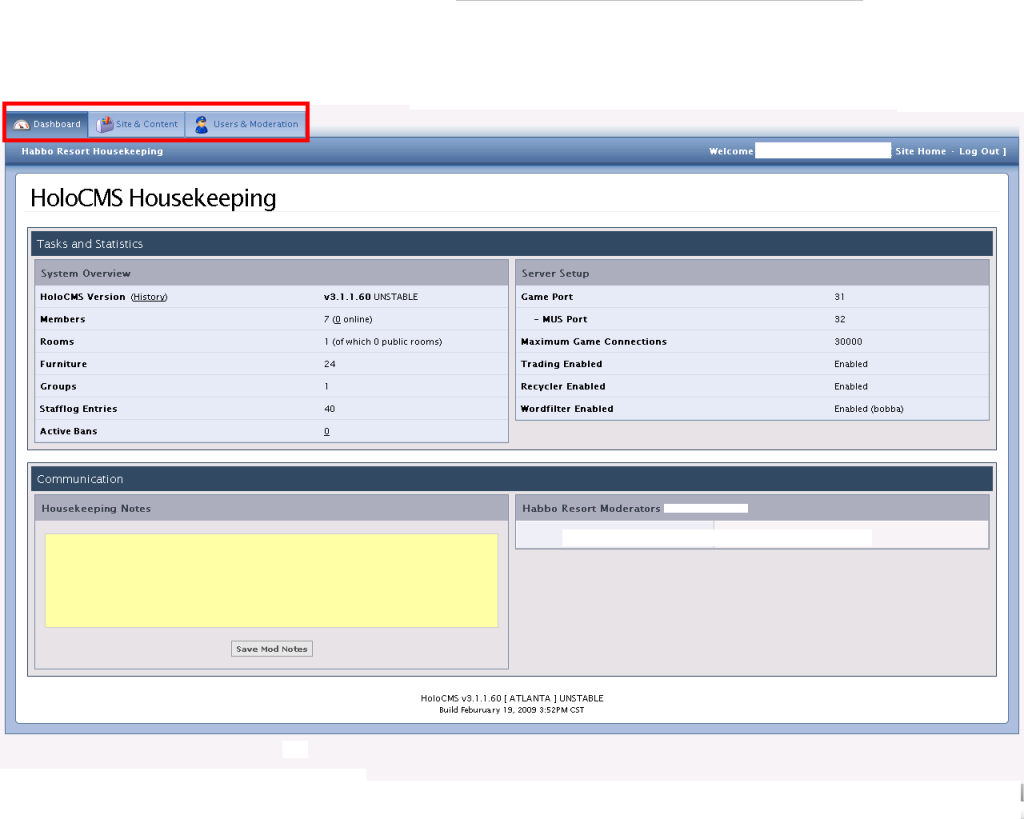The image size is (1024, 819).
Task: Click the Habbo Resort Moderators panel header
Action: pos(591,508)
